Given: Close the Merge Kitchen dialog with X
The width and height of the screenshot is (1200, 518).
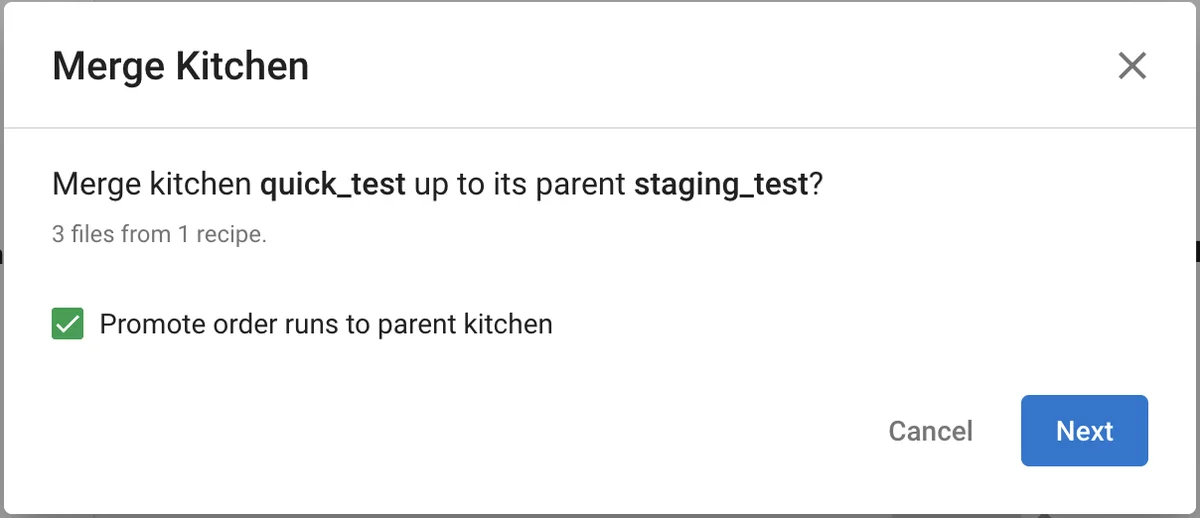Looking at the screenshot, I should (1131, 67).
